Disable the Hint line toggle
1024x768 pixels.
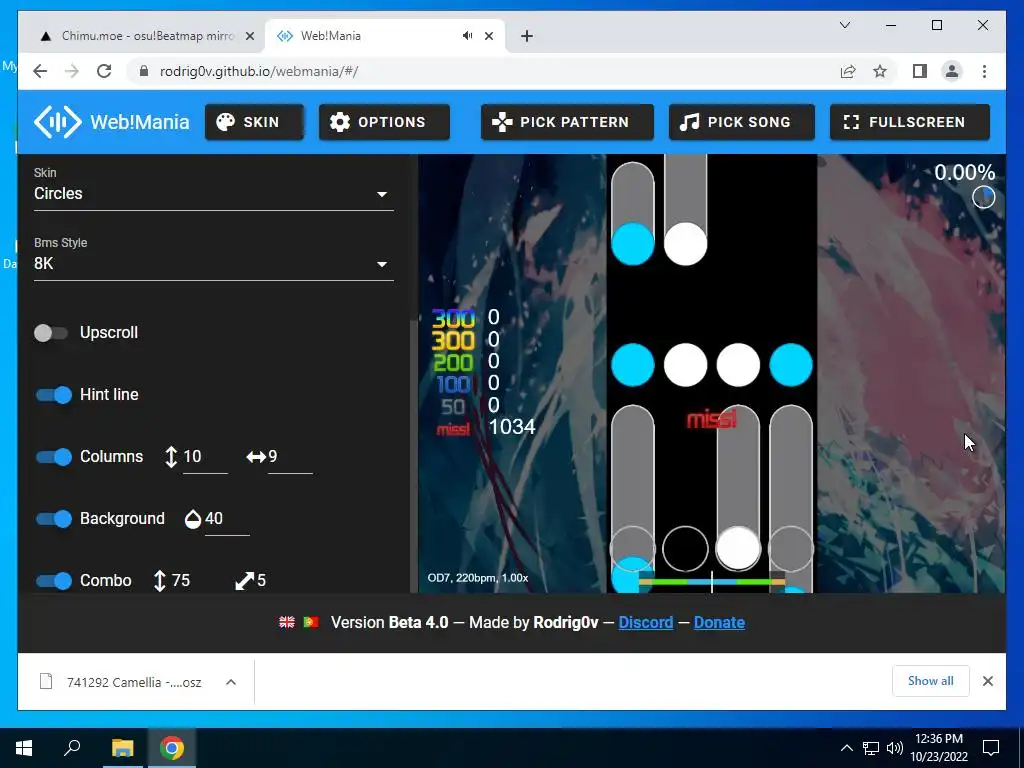coord(54,394)
